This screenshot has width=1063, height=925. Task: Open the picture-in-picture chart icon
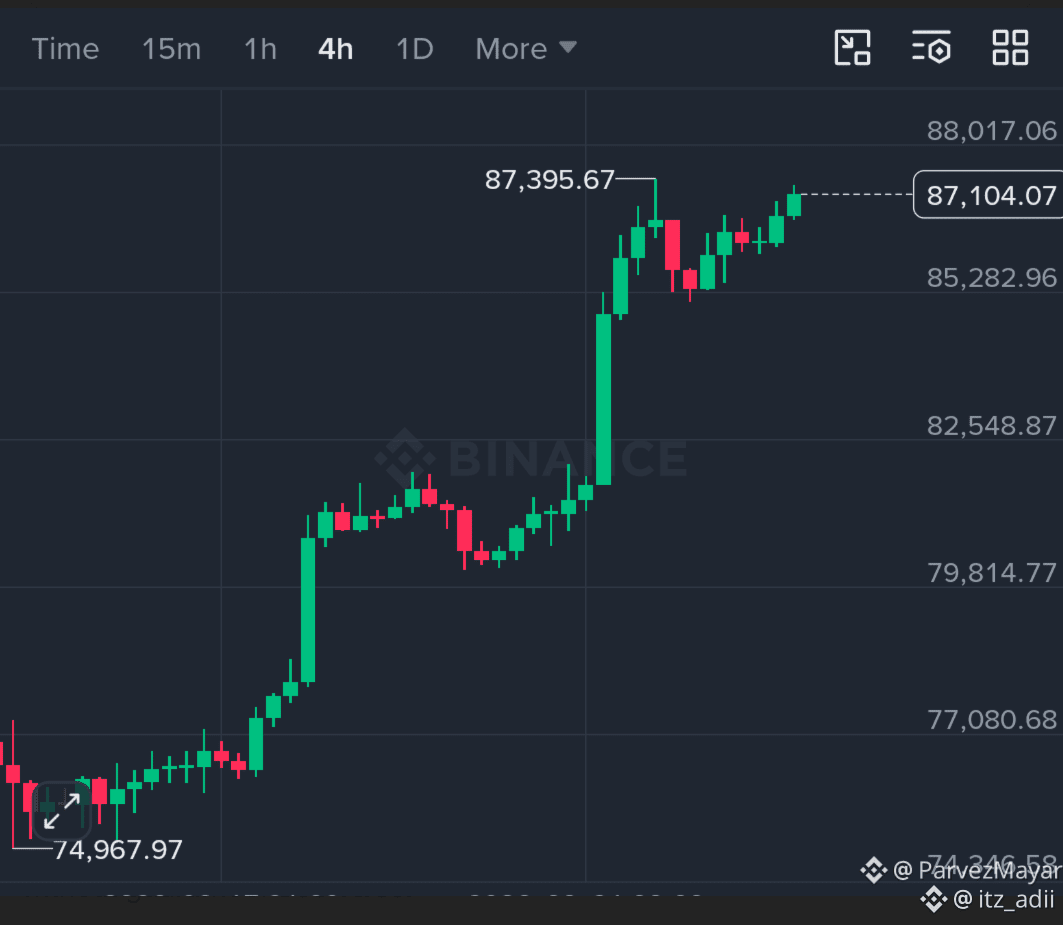point(852,48)
